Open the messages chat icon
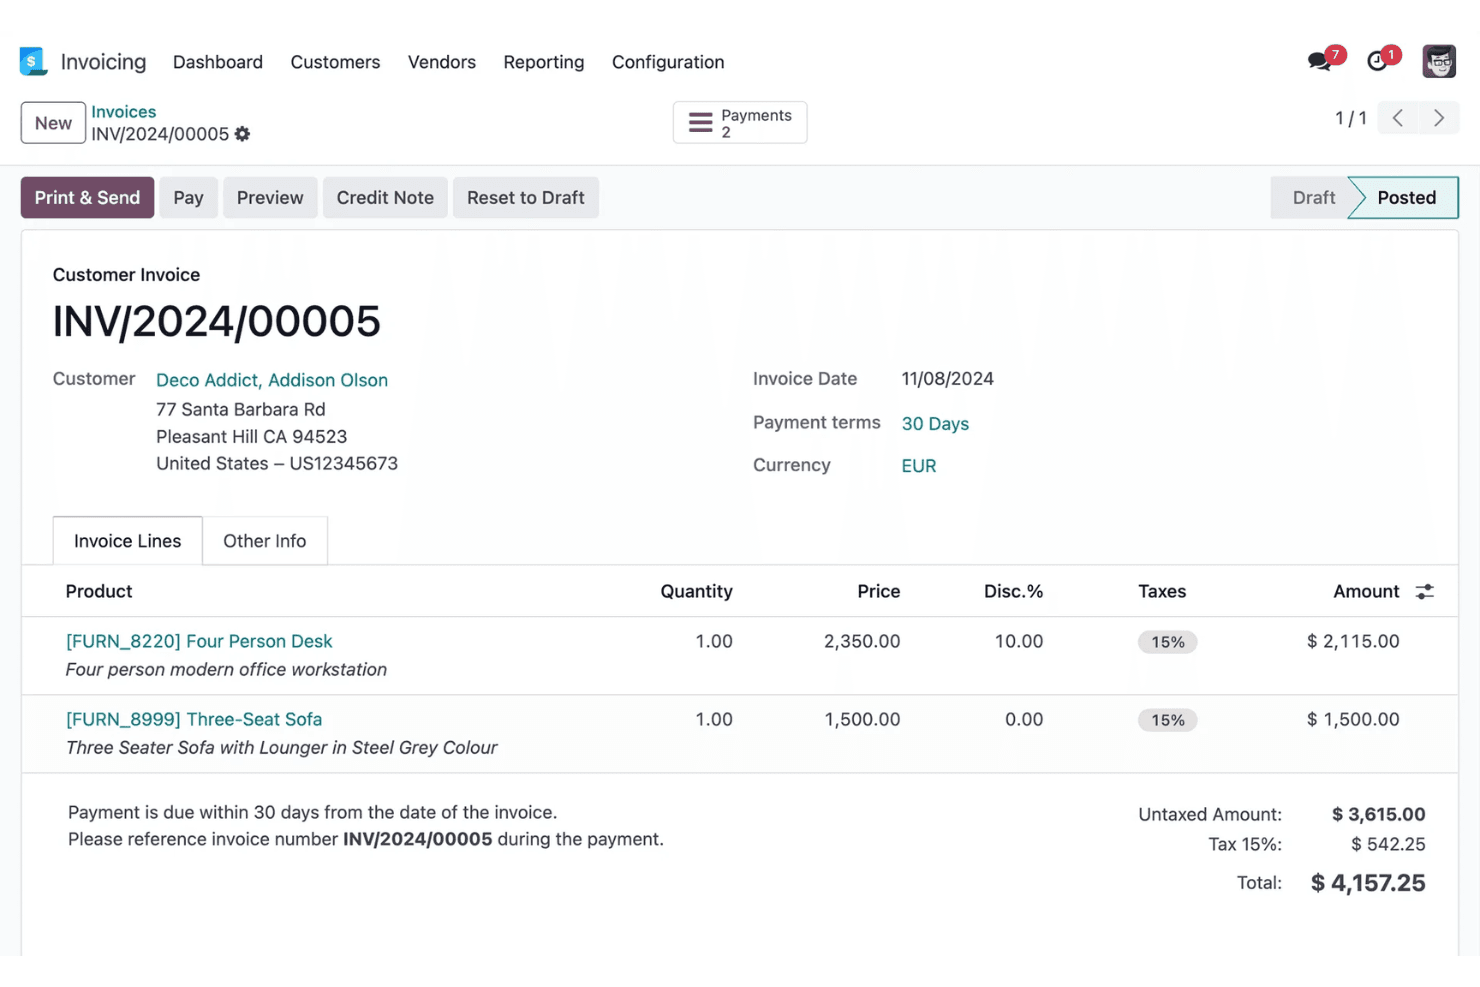Screen dimensions: 1480x987 (x=1319, y=62)
